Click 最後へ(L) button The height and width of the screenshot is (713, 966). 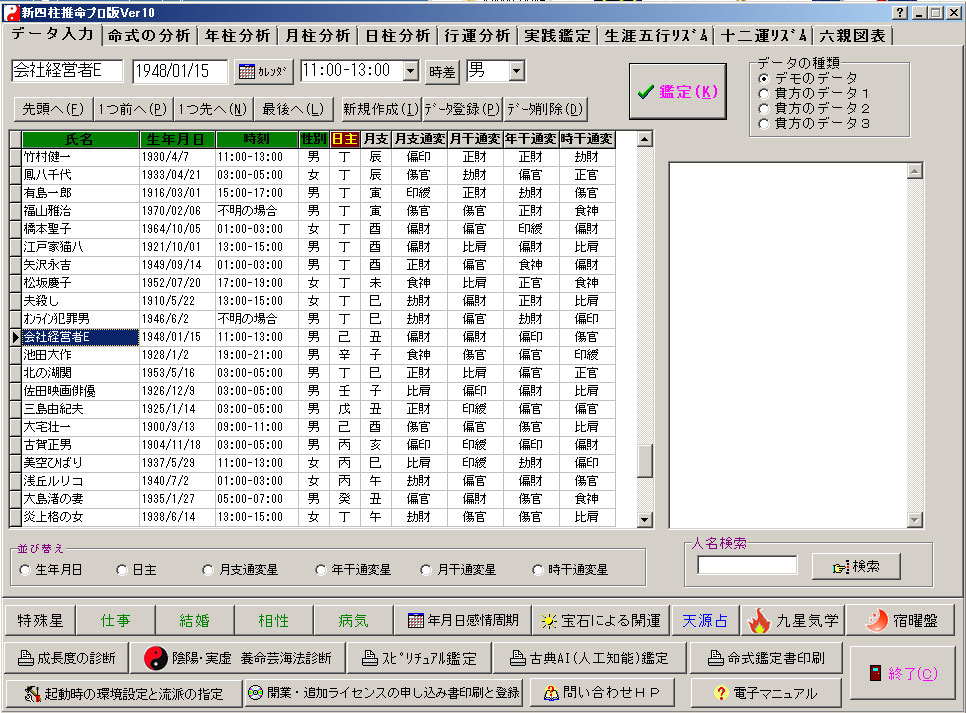[x=293, y=109]
